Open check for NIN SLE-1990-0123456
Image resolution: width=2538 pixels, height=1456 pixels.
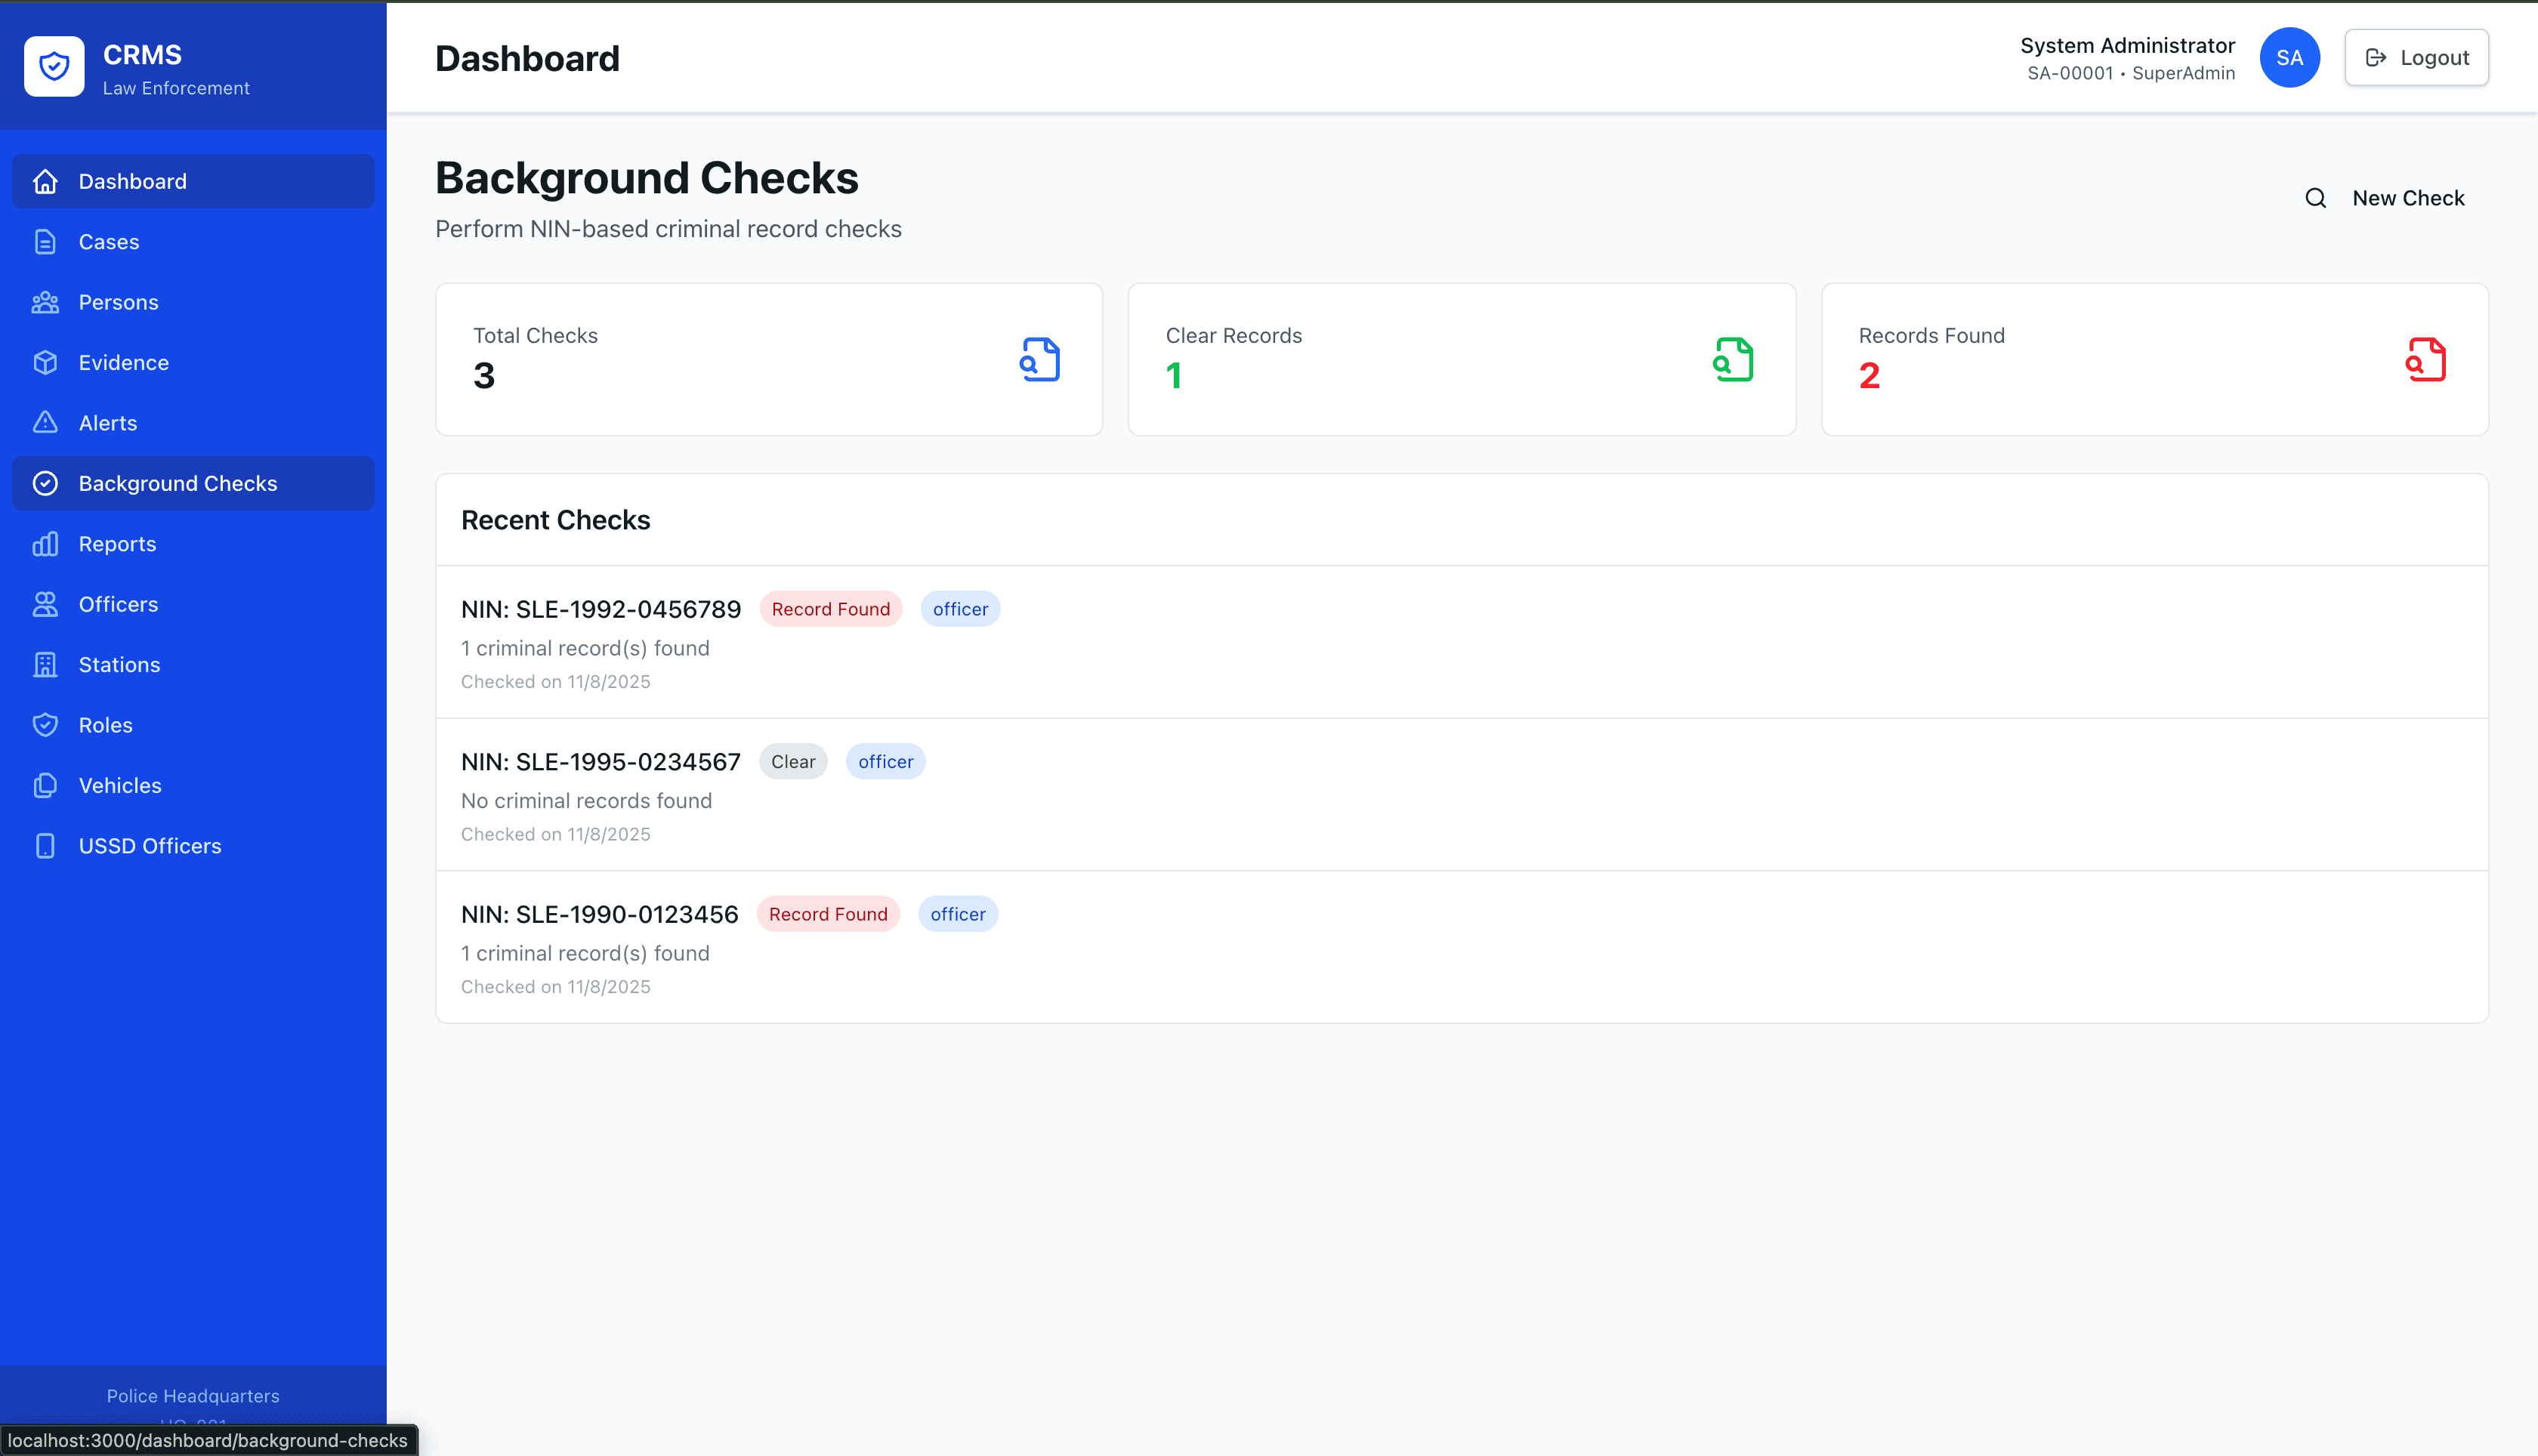click(1462, 947)
